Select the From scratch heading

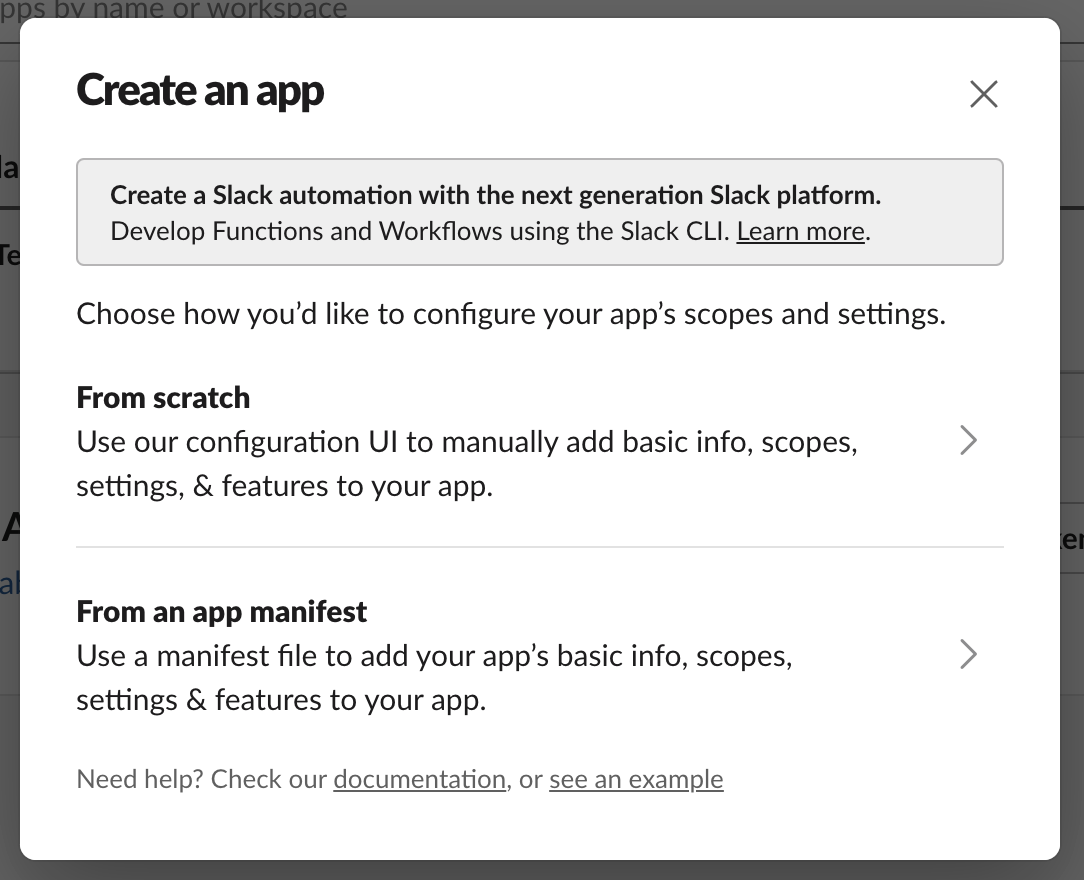click(163, 398)
